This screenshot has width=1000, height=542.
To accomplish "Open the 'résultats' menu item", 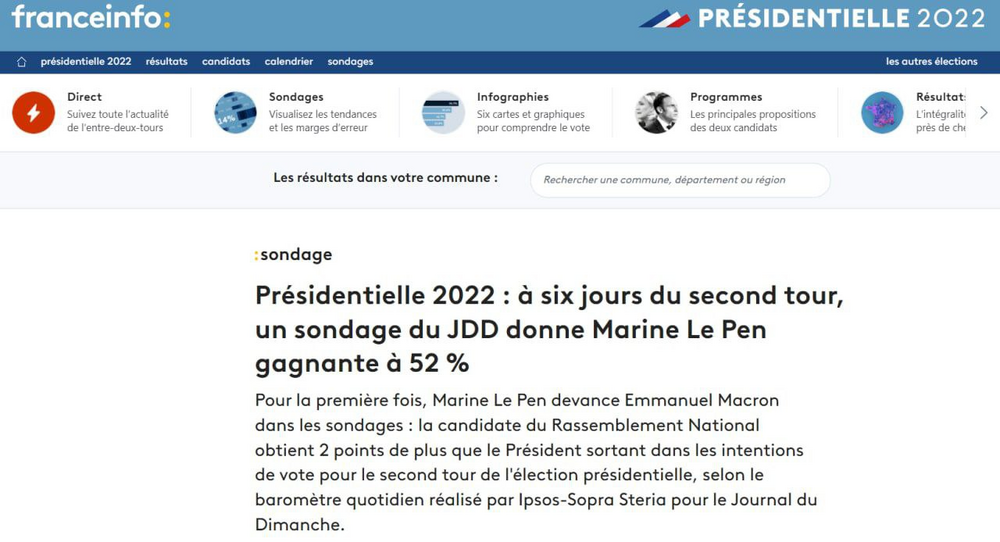I will pos(166,62).
